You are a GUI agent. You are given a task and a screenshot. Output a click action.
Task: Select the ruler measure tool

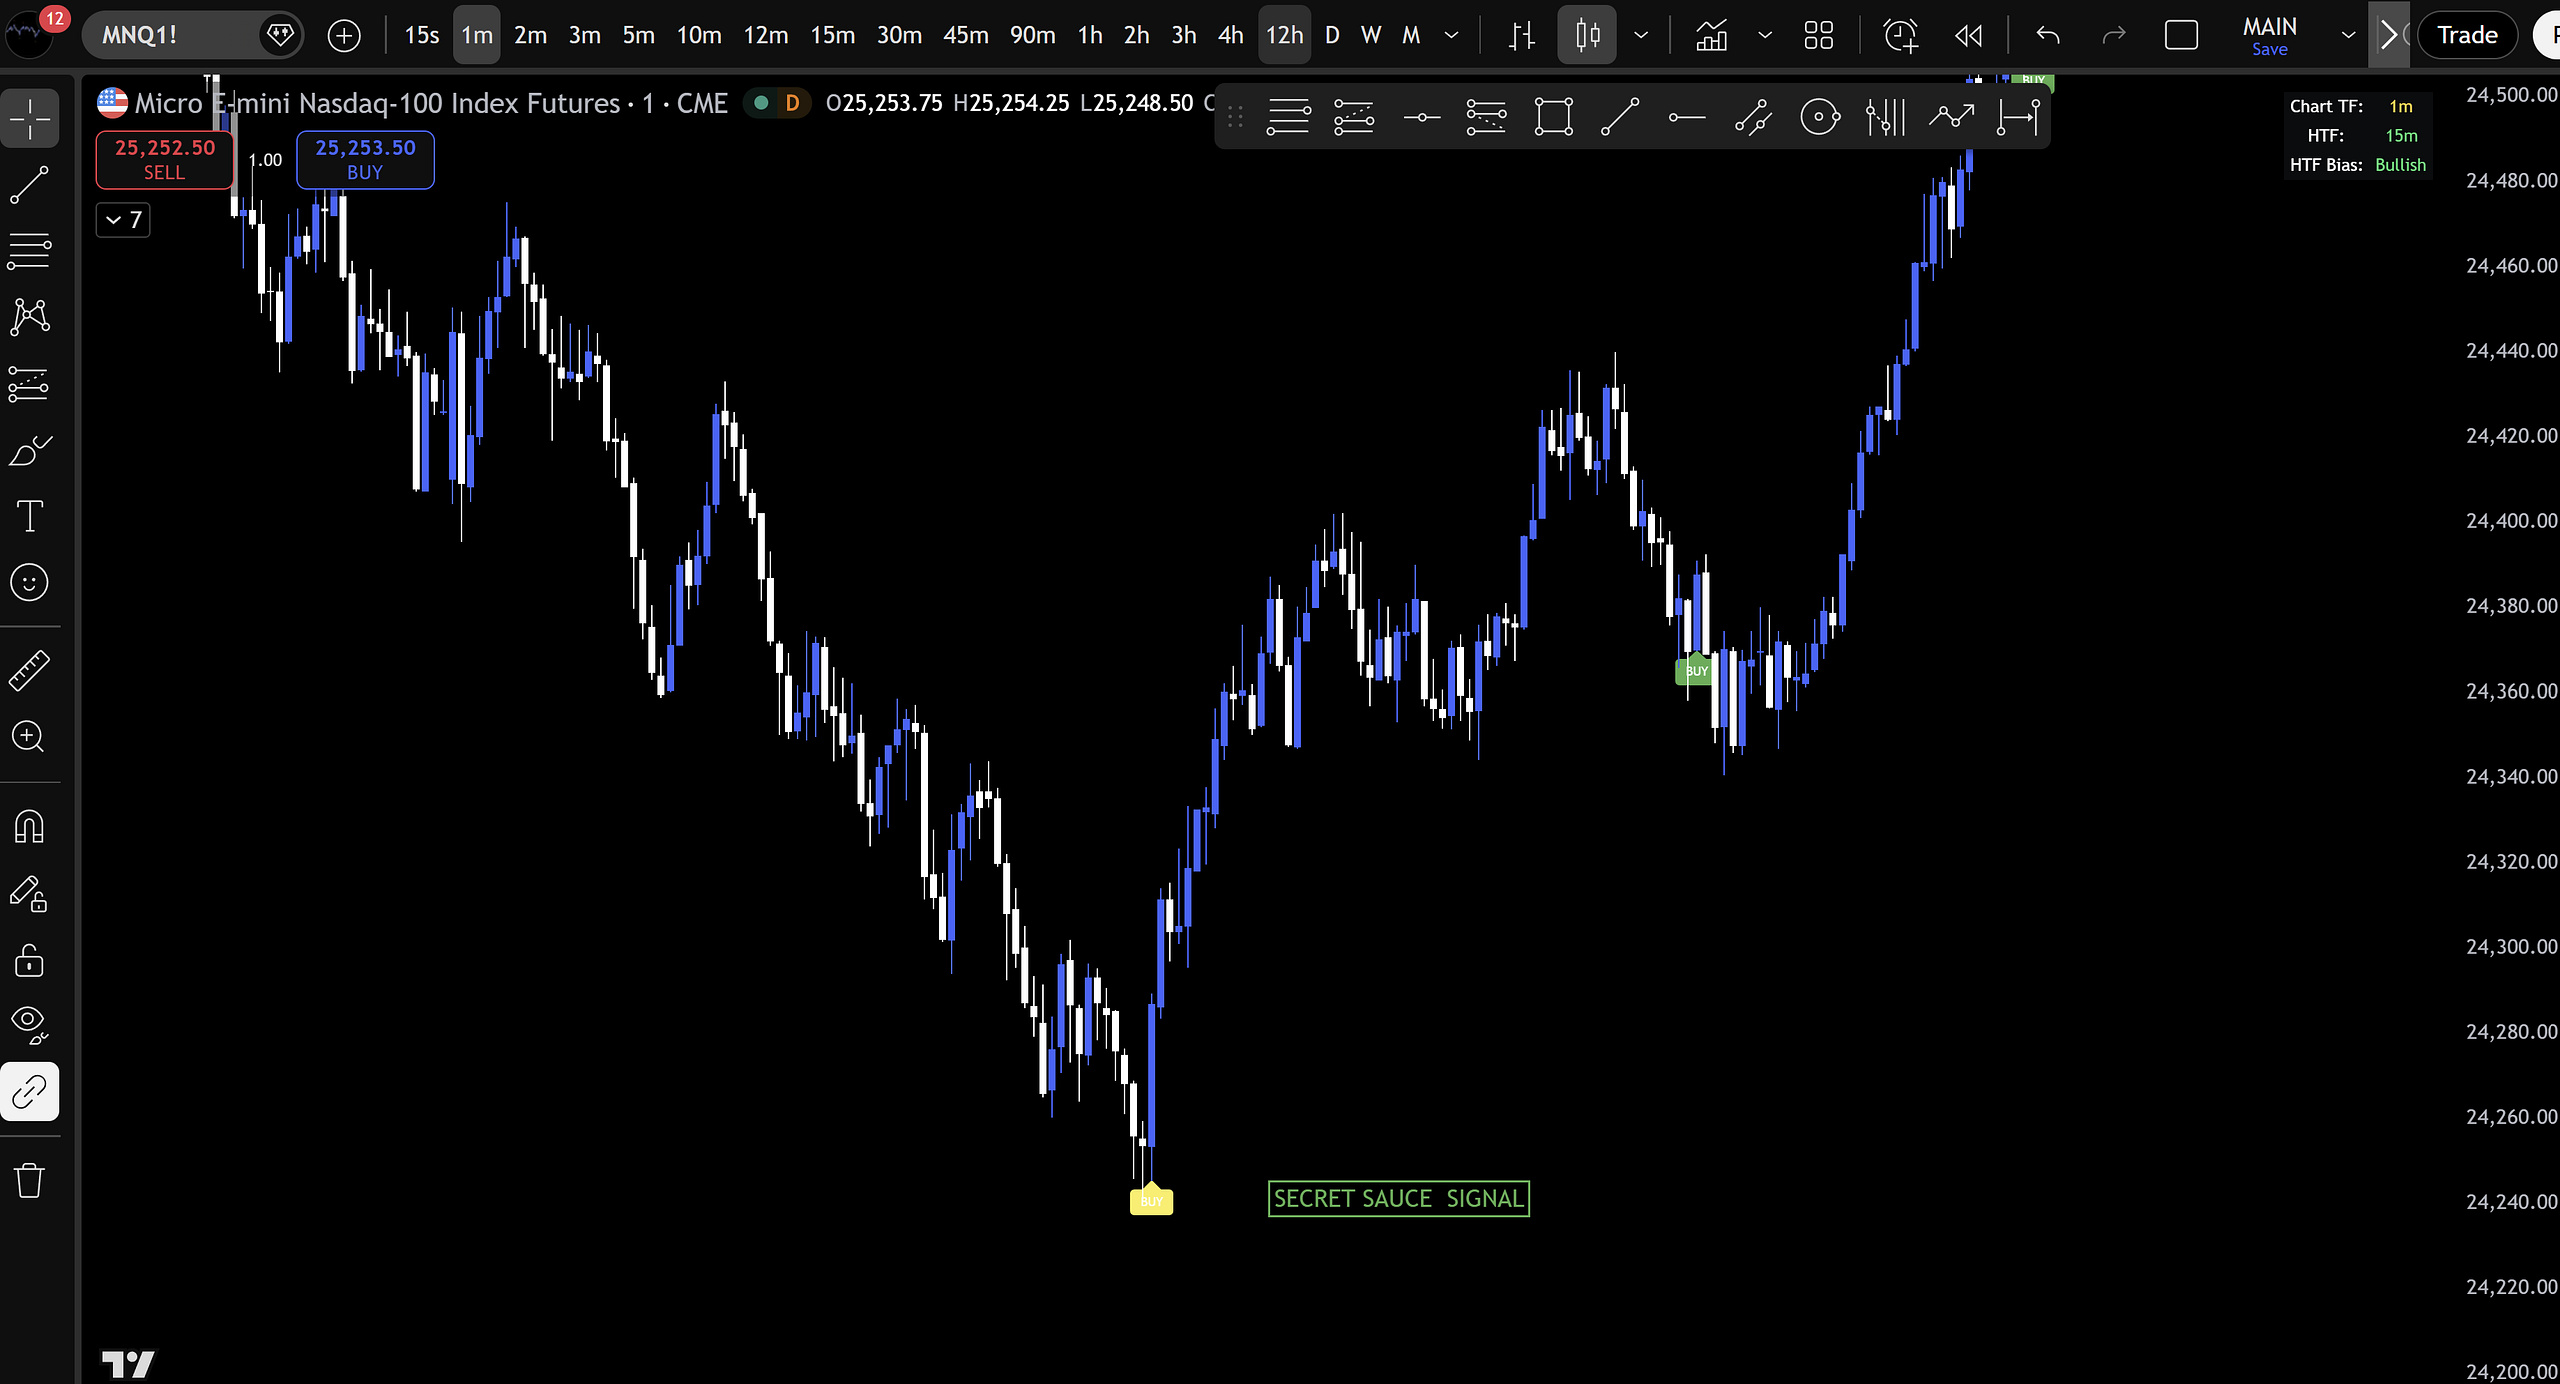coord(30,670)
